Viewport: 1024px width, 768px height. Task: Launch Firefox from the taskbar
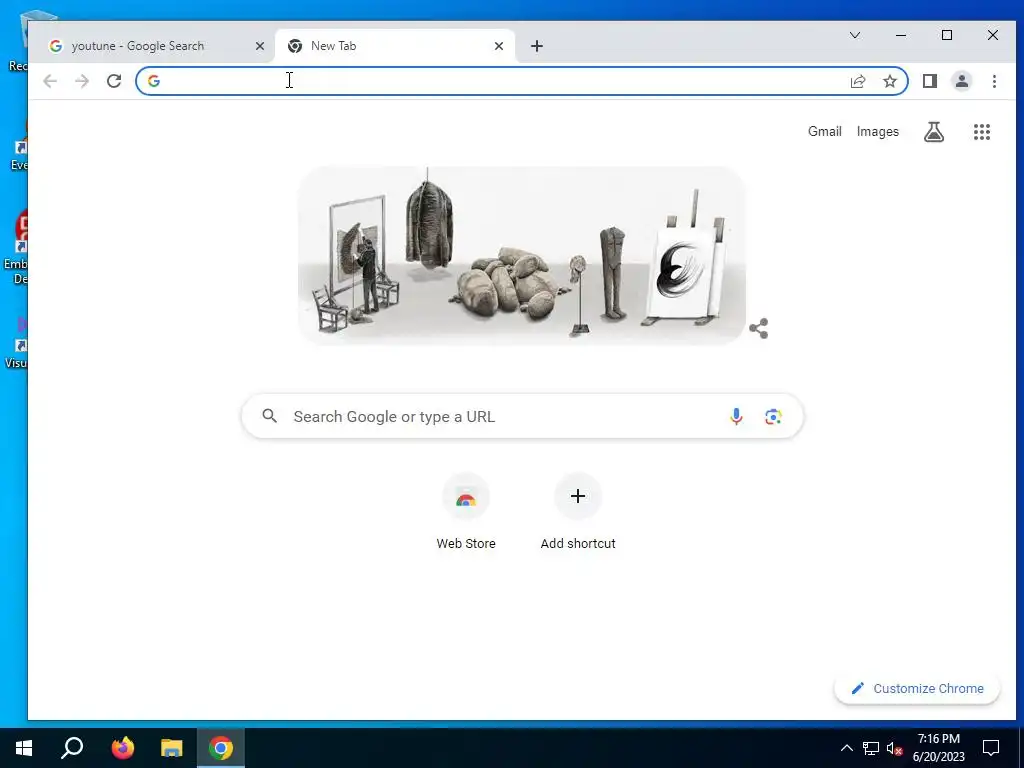tap(122, 748)
